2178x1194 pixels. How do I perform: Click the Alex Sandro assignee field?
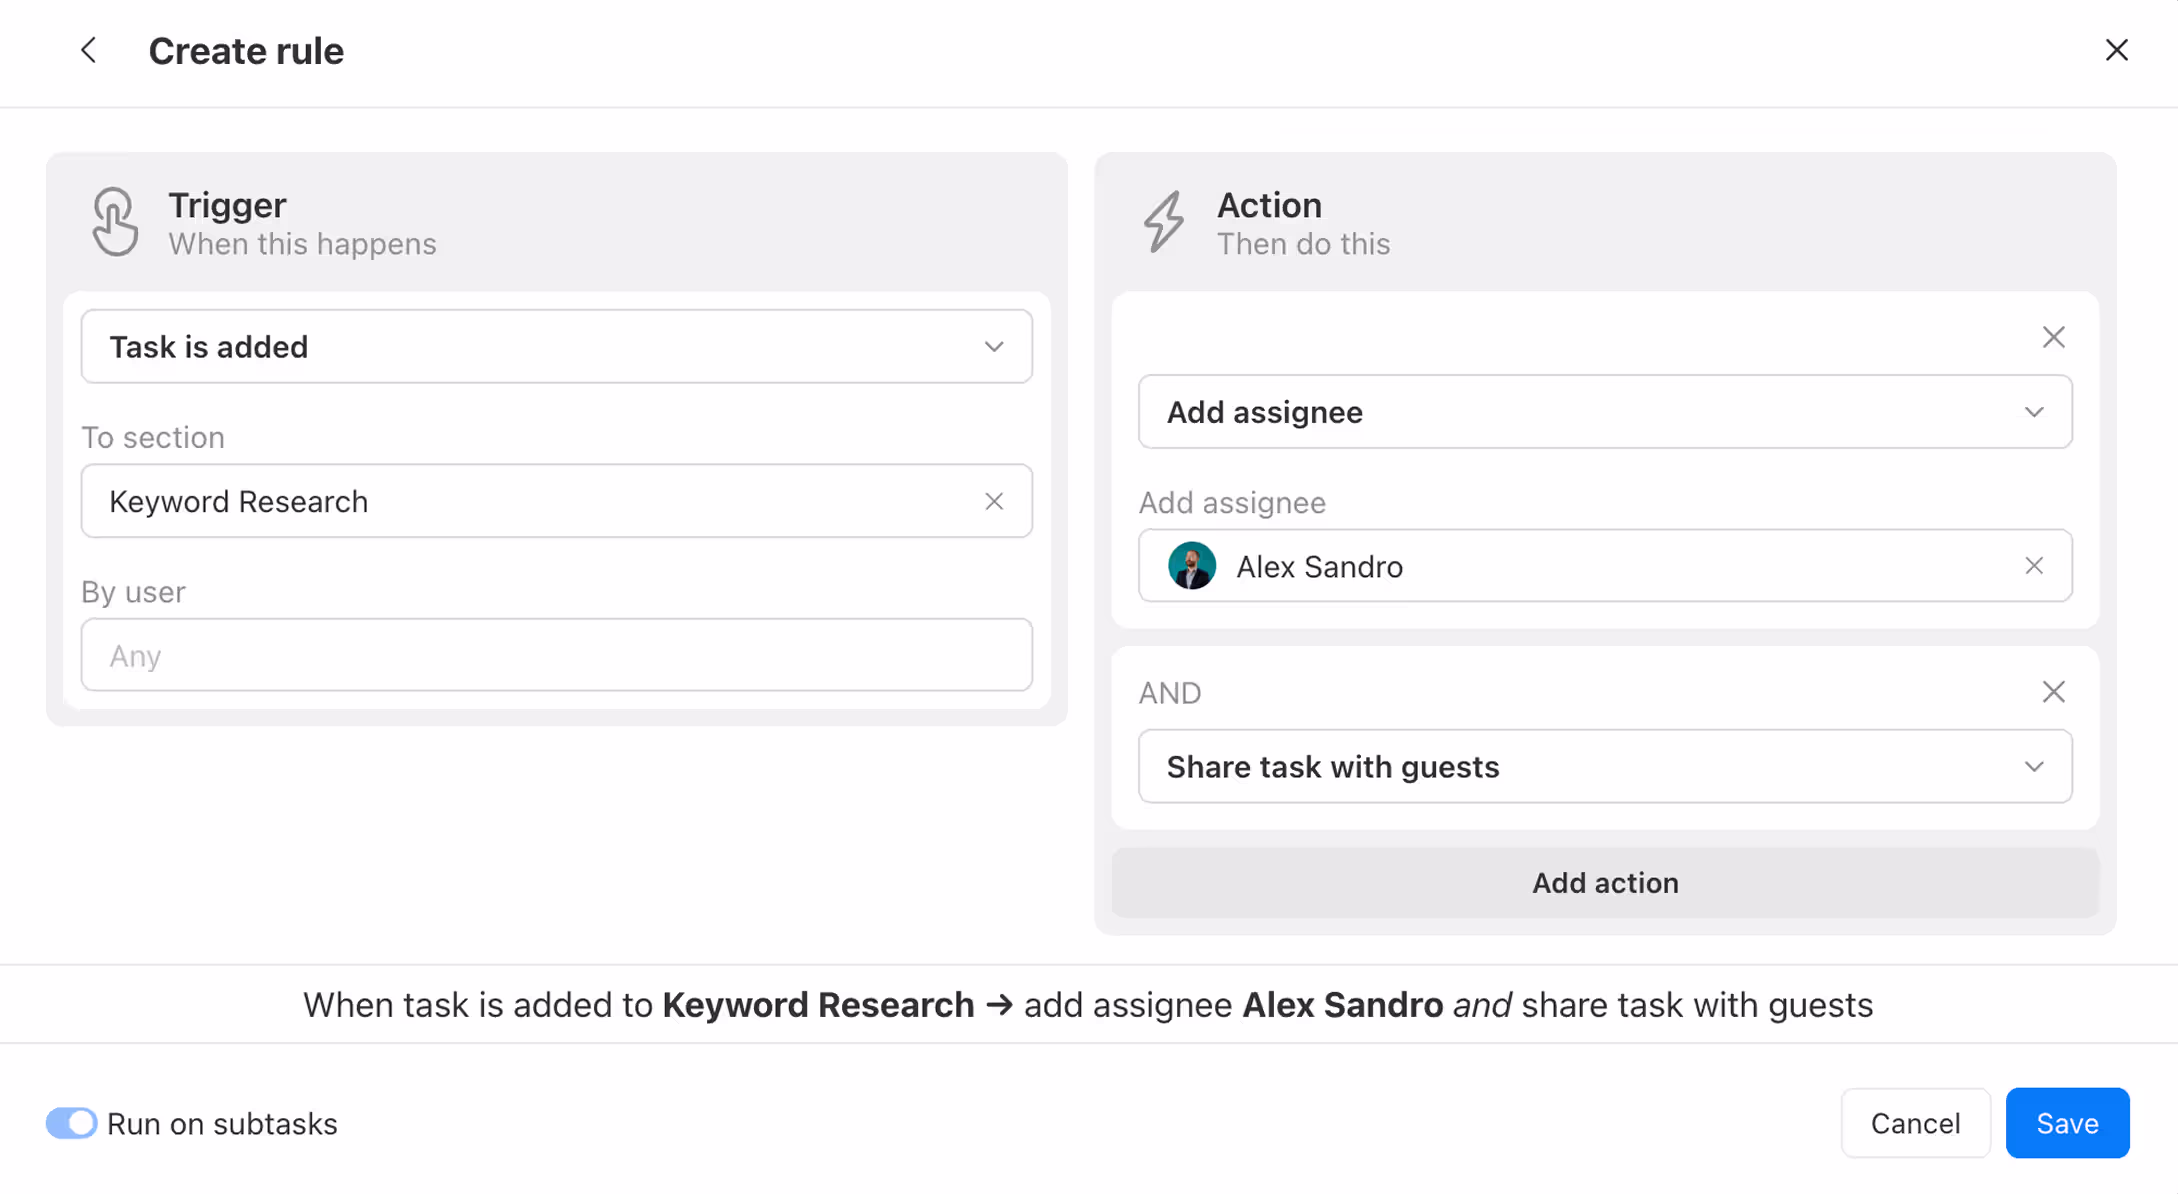pyautogui.click(x=1600, y=566)
